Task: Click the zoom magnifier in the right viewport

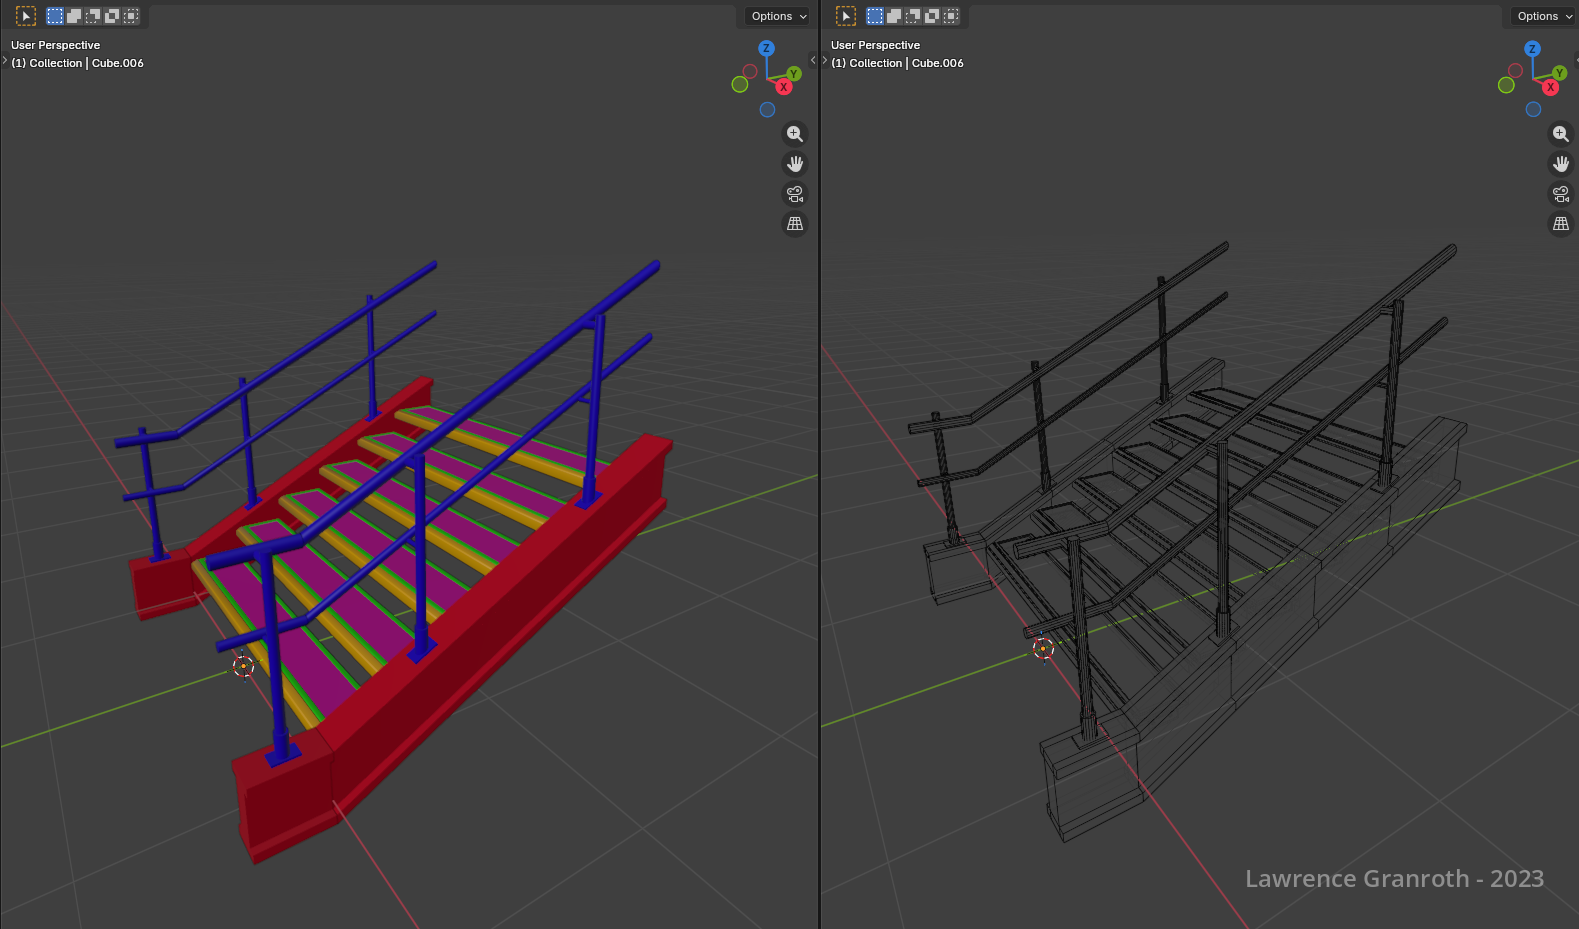Action: [1560, 134]
